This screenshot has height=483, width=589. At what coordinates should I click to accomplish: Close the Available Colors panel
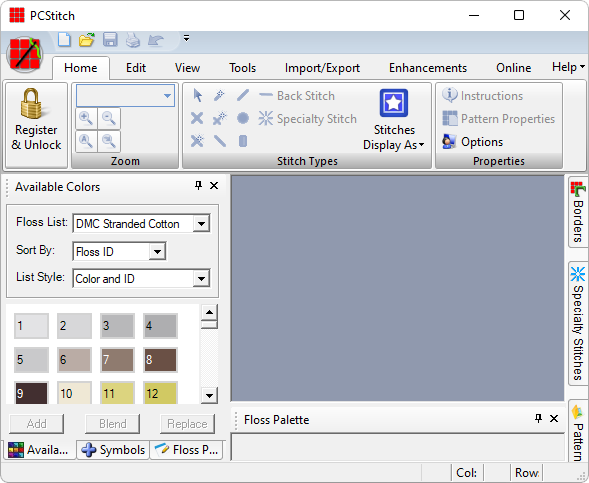pos(214,186)
